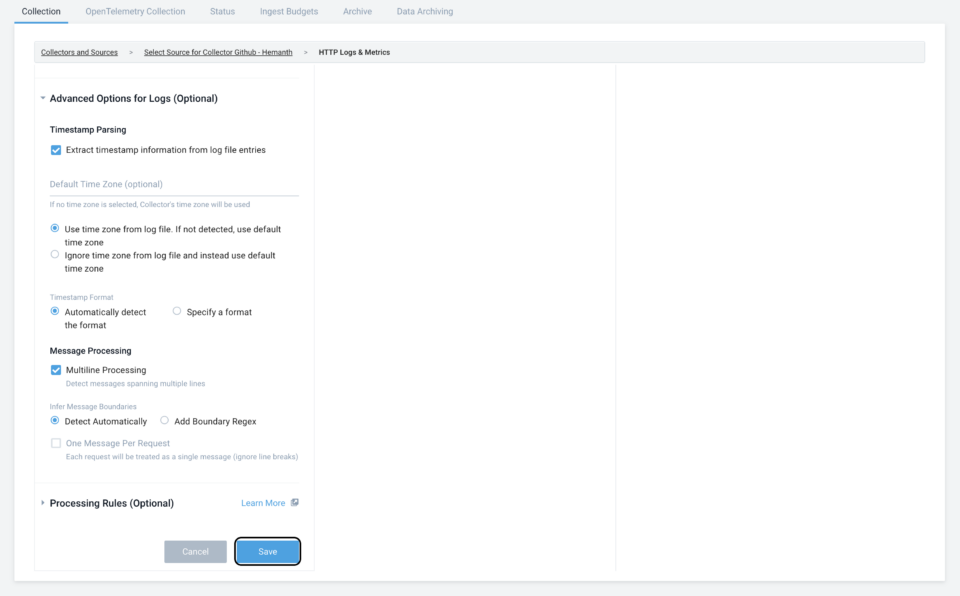This screenshot has height=596, width=960.
Task: Open the Status tab
Action: tap(221, 11)
